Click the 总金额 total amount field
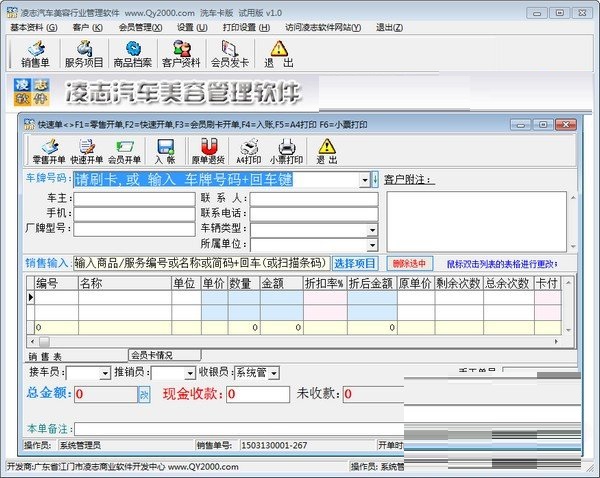This screenshot has width=600, height=478. (106, 394)
